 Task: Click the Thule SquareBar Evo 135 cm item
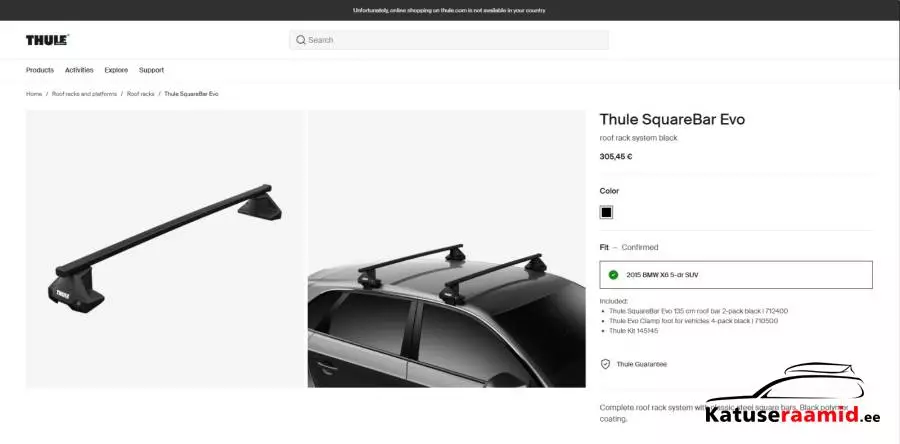pyautogui.click(x=699, y=311)
